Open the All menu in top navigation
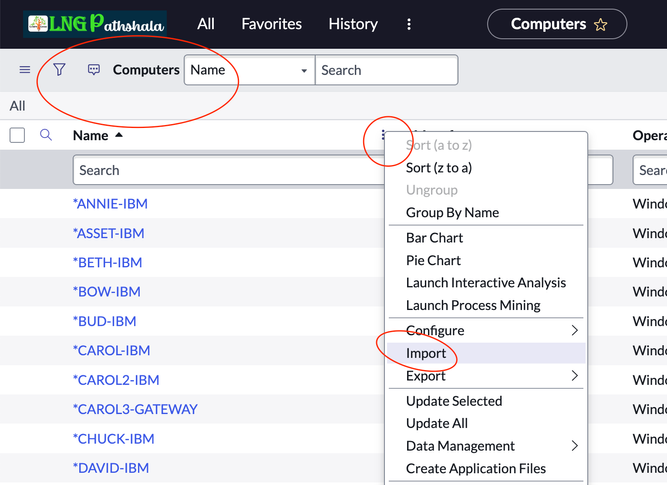This screenshot has height=485, width=667. [x=206, y=24]
